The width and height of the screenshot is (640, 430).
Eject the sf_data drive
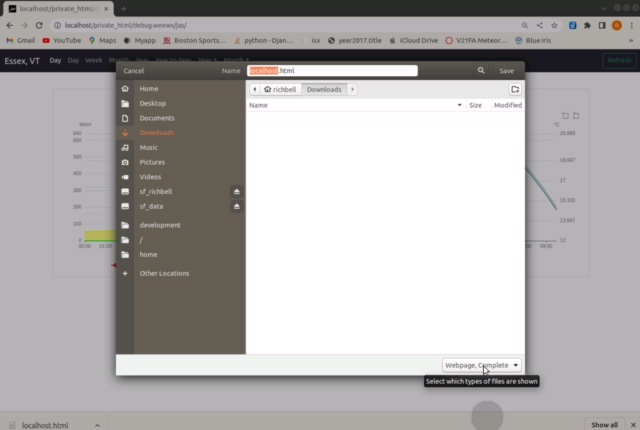click(236, 206)
